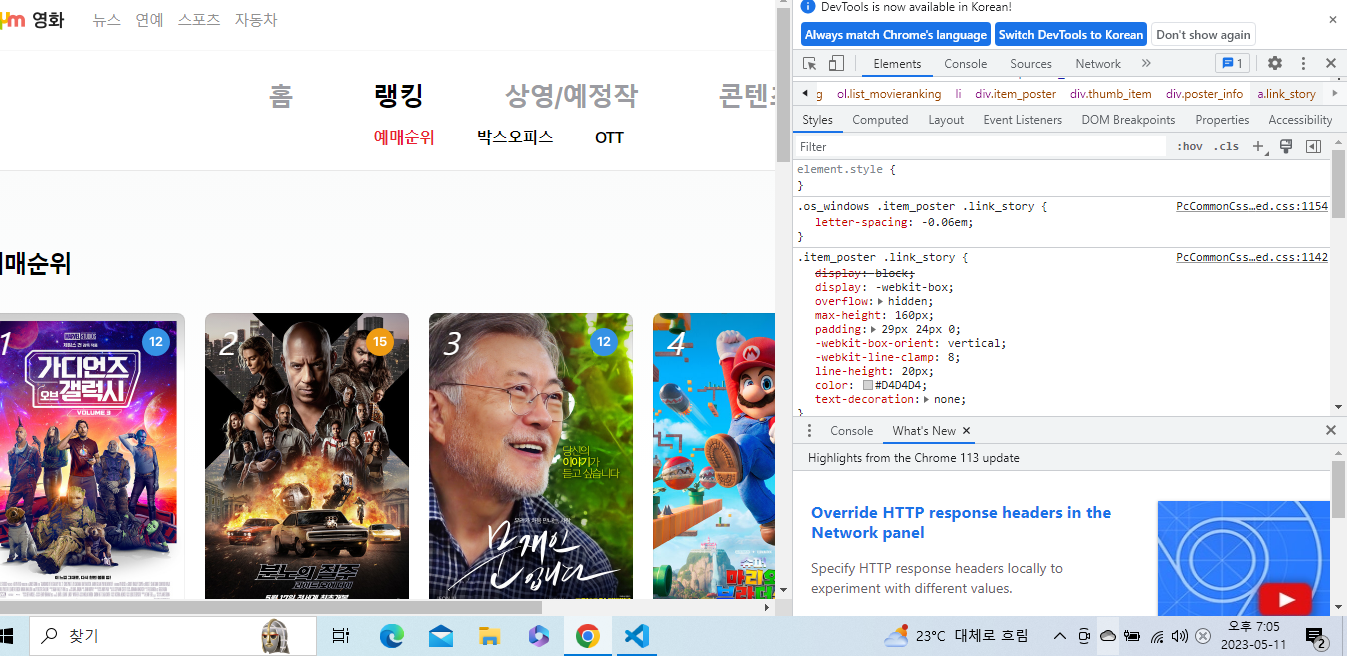Select the a.link_story breadcrumb

pos(1286,94)
